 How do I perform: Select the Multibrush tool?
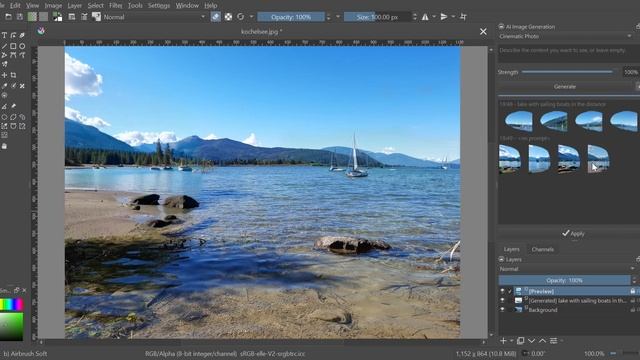tap(4, 64)
